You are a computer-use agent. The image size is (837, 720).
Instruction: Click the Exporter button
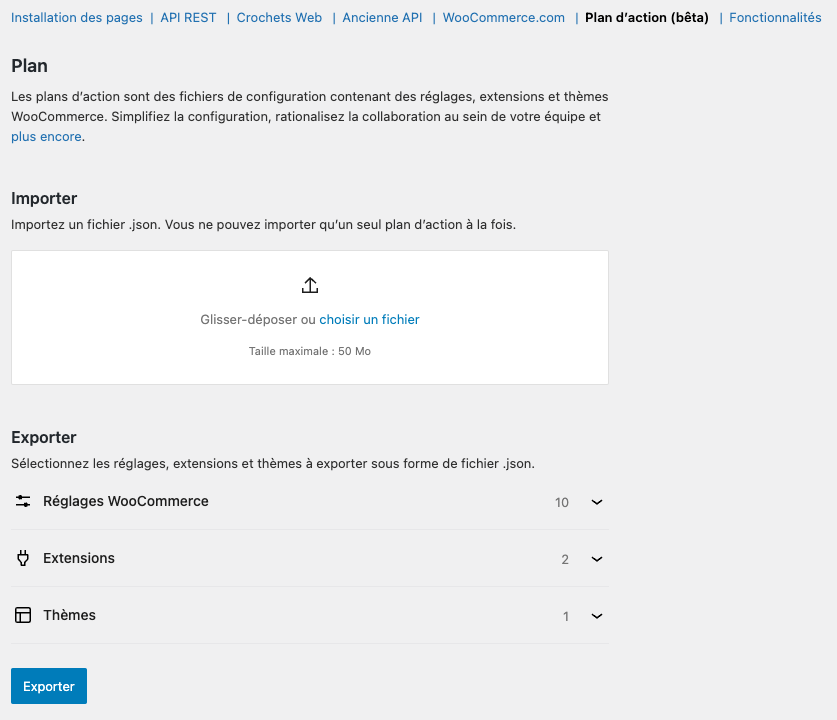click(x=49, y=686)
